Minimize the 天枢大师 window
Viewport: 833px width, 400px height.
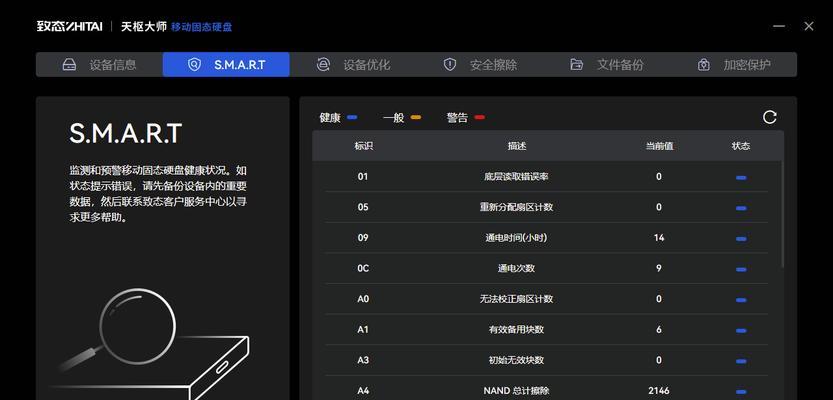tap(779, 26)
